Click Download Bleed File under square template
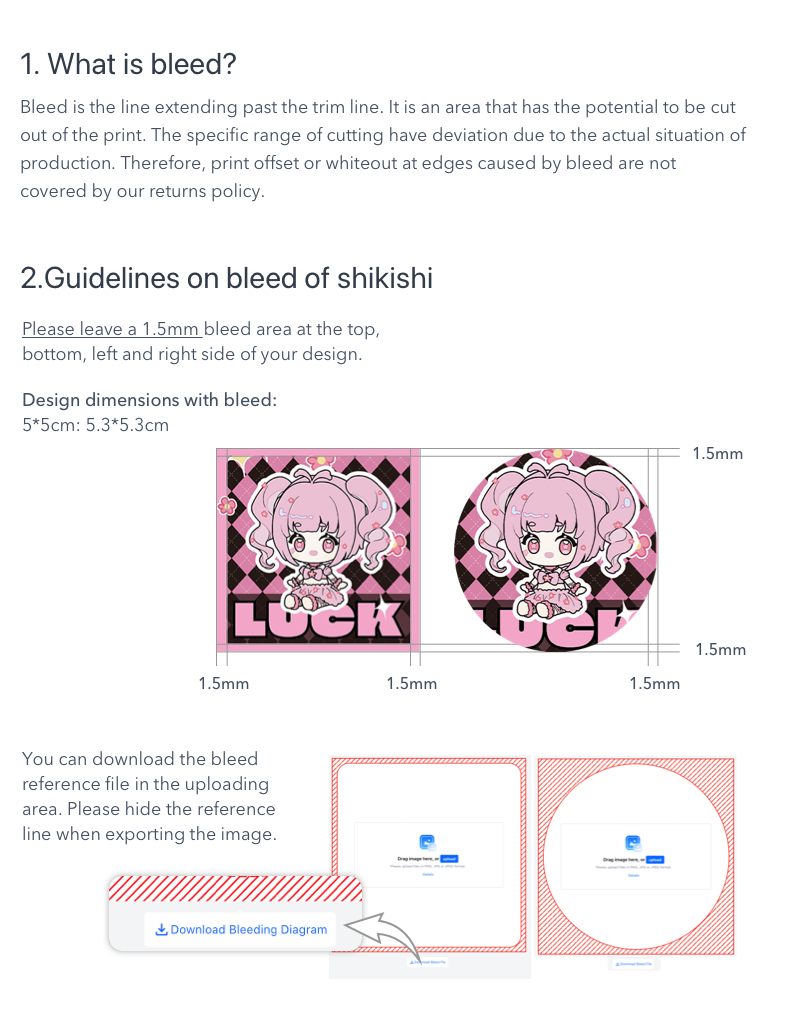Screen dimensions: 790x1012 (428, 962)
